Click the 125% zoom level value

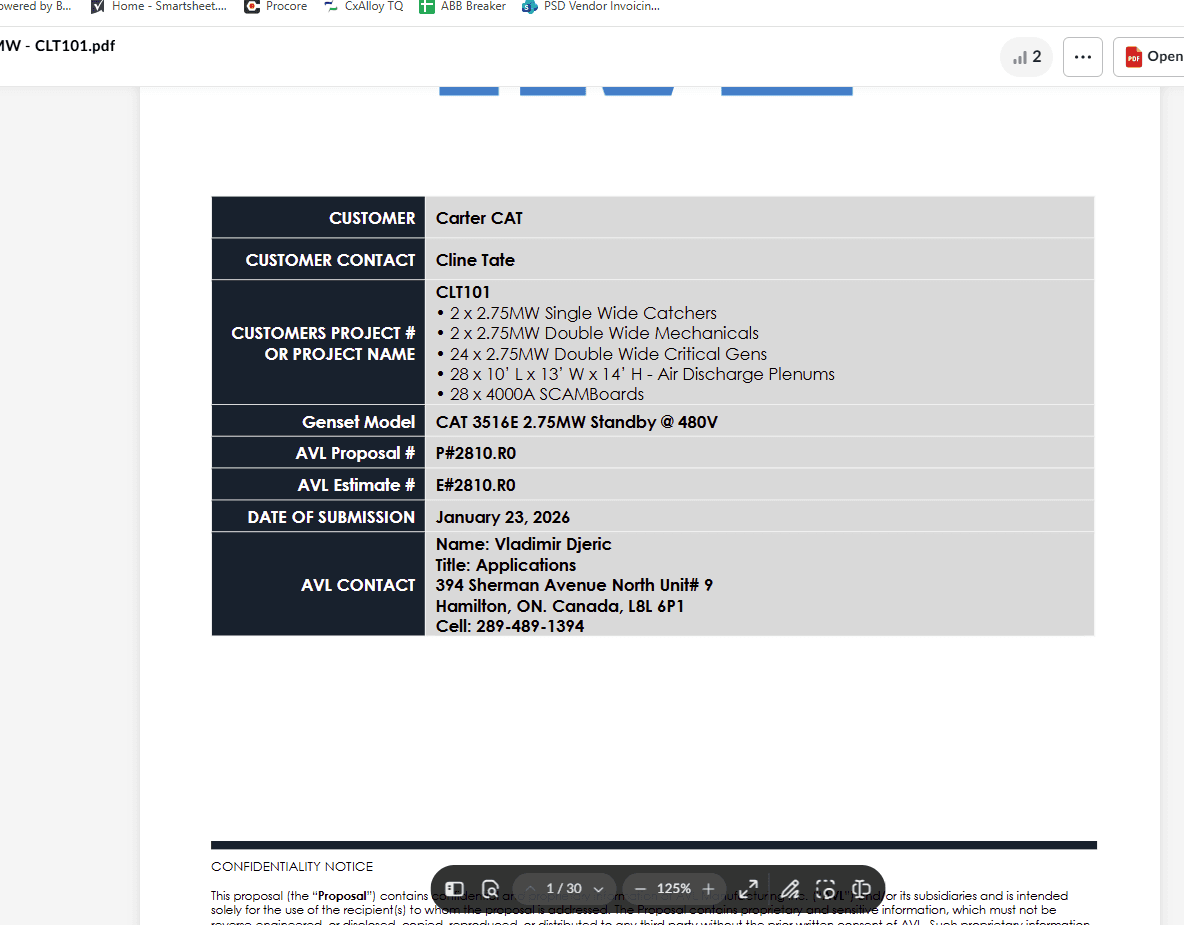tap(674, 889)
